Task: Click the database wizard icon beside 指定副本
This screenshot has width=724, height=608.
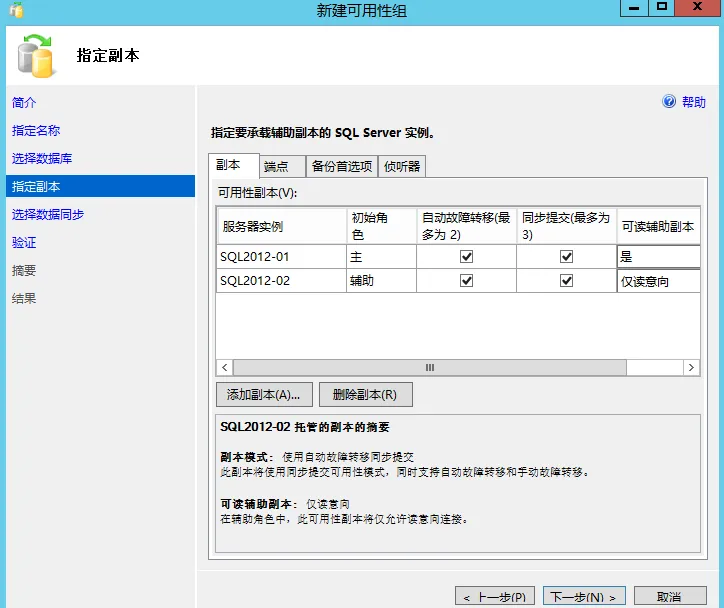Action: click(36, 56)
